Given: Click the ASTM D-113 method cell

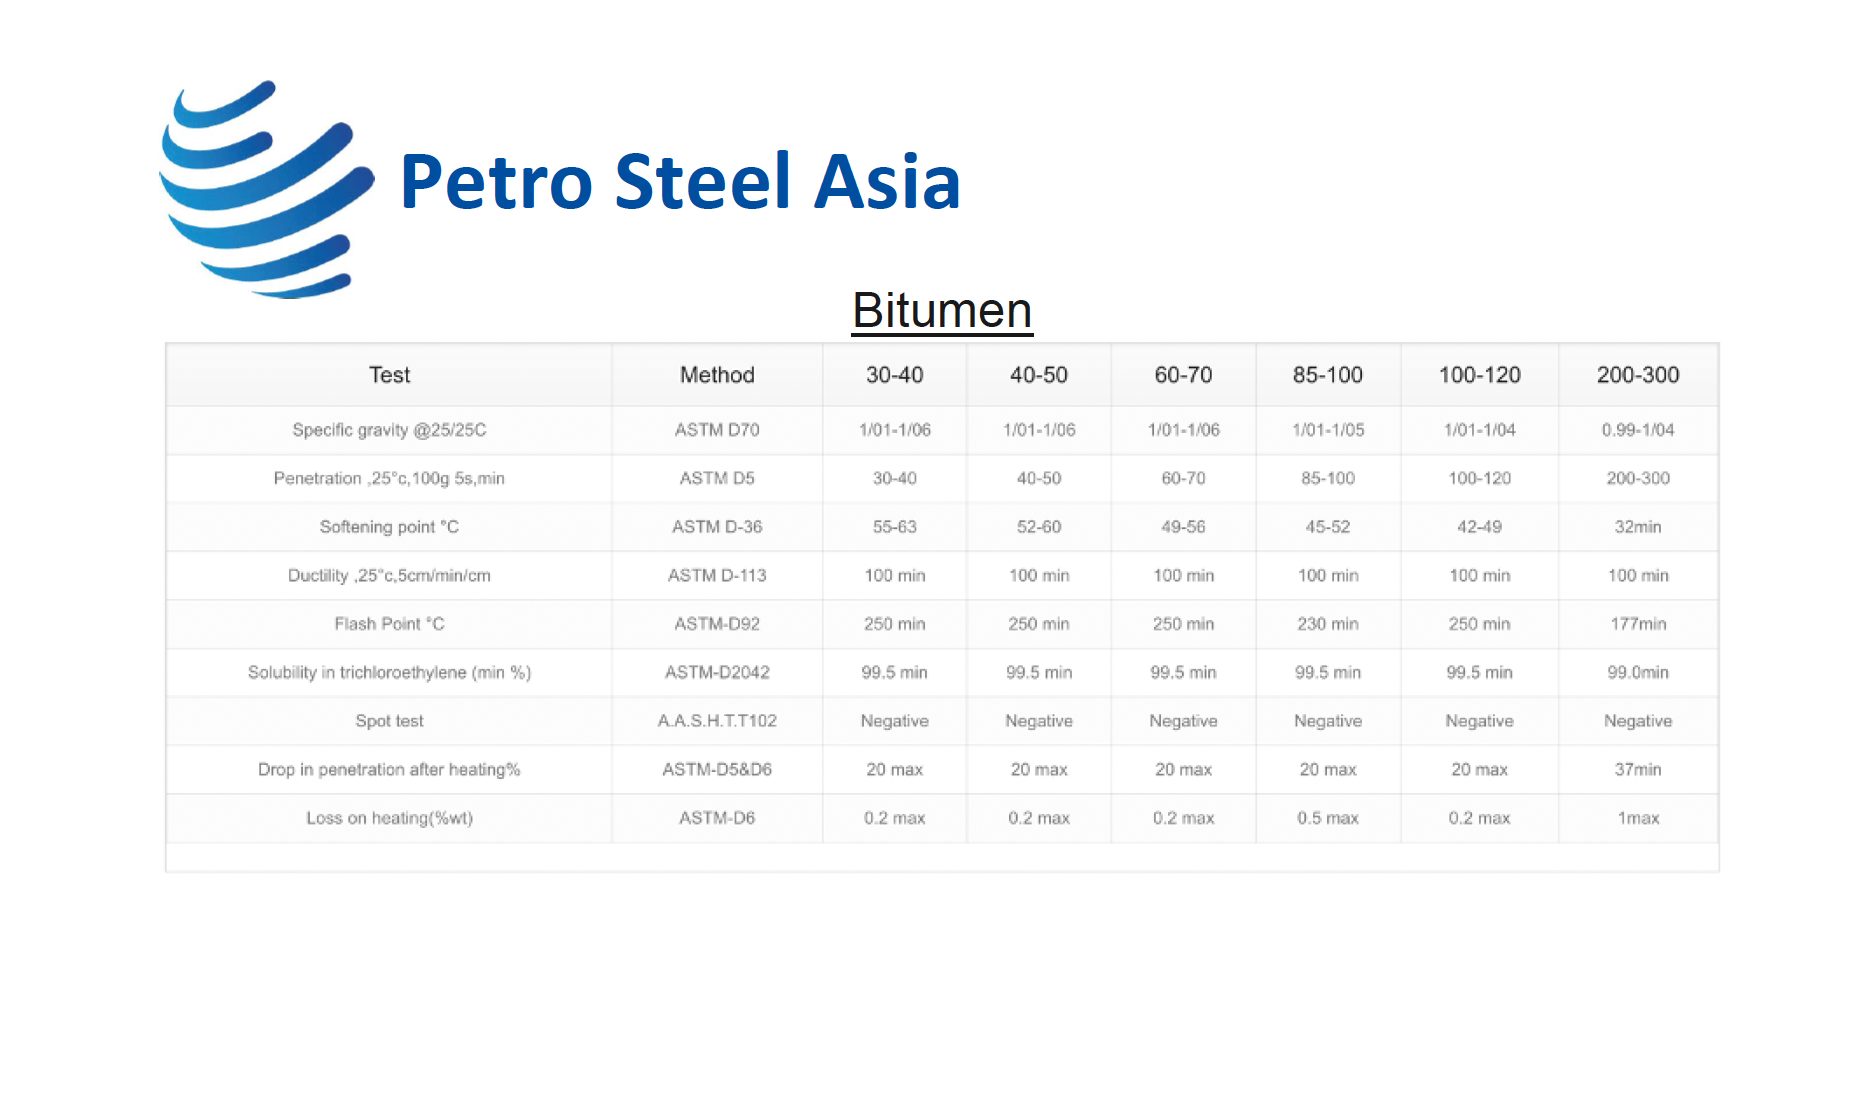Looking at the screenshot, I should (717, 576).
